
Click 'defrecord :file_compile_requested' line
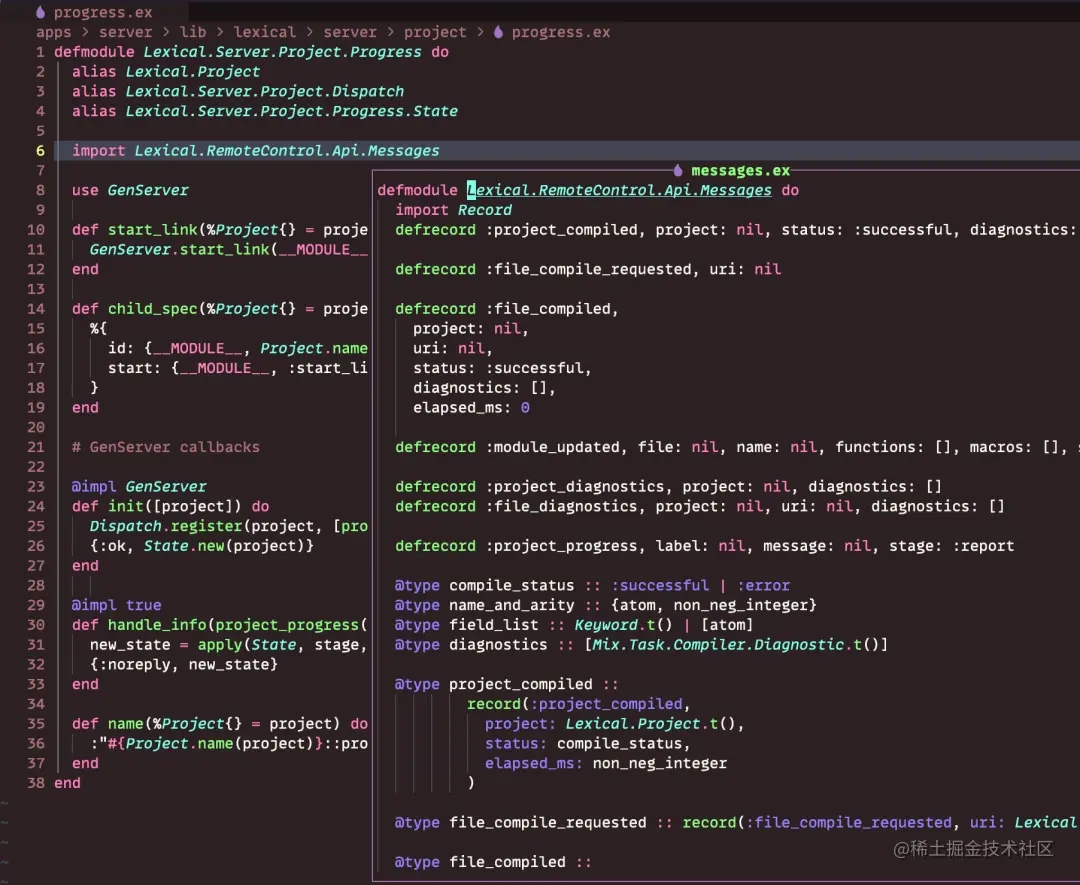coord(588,269)
